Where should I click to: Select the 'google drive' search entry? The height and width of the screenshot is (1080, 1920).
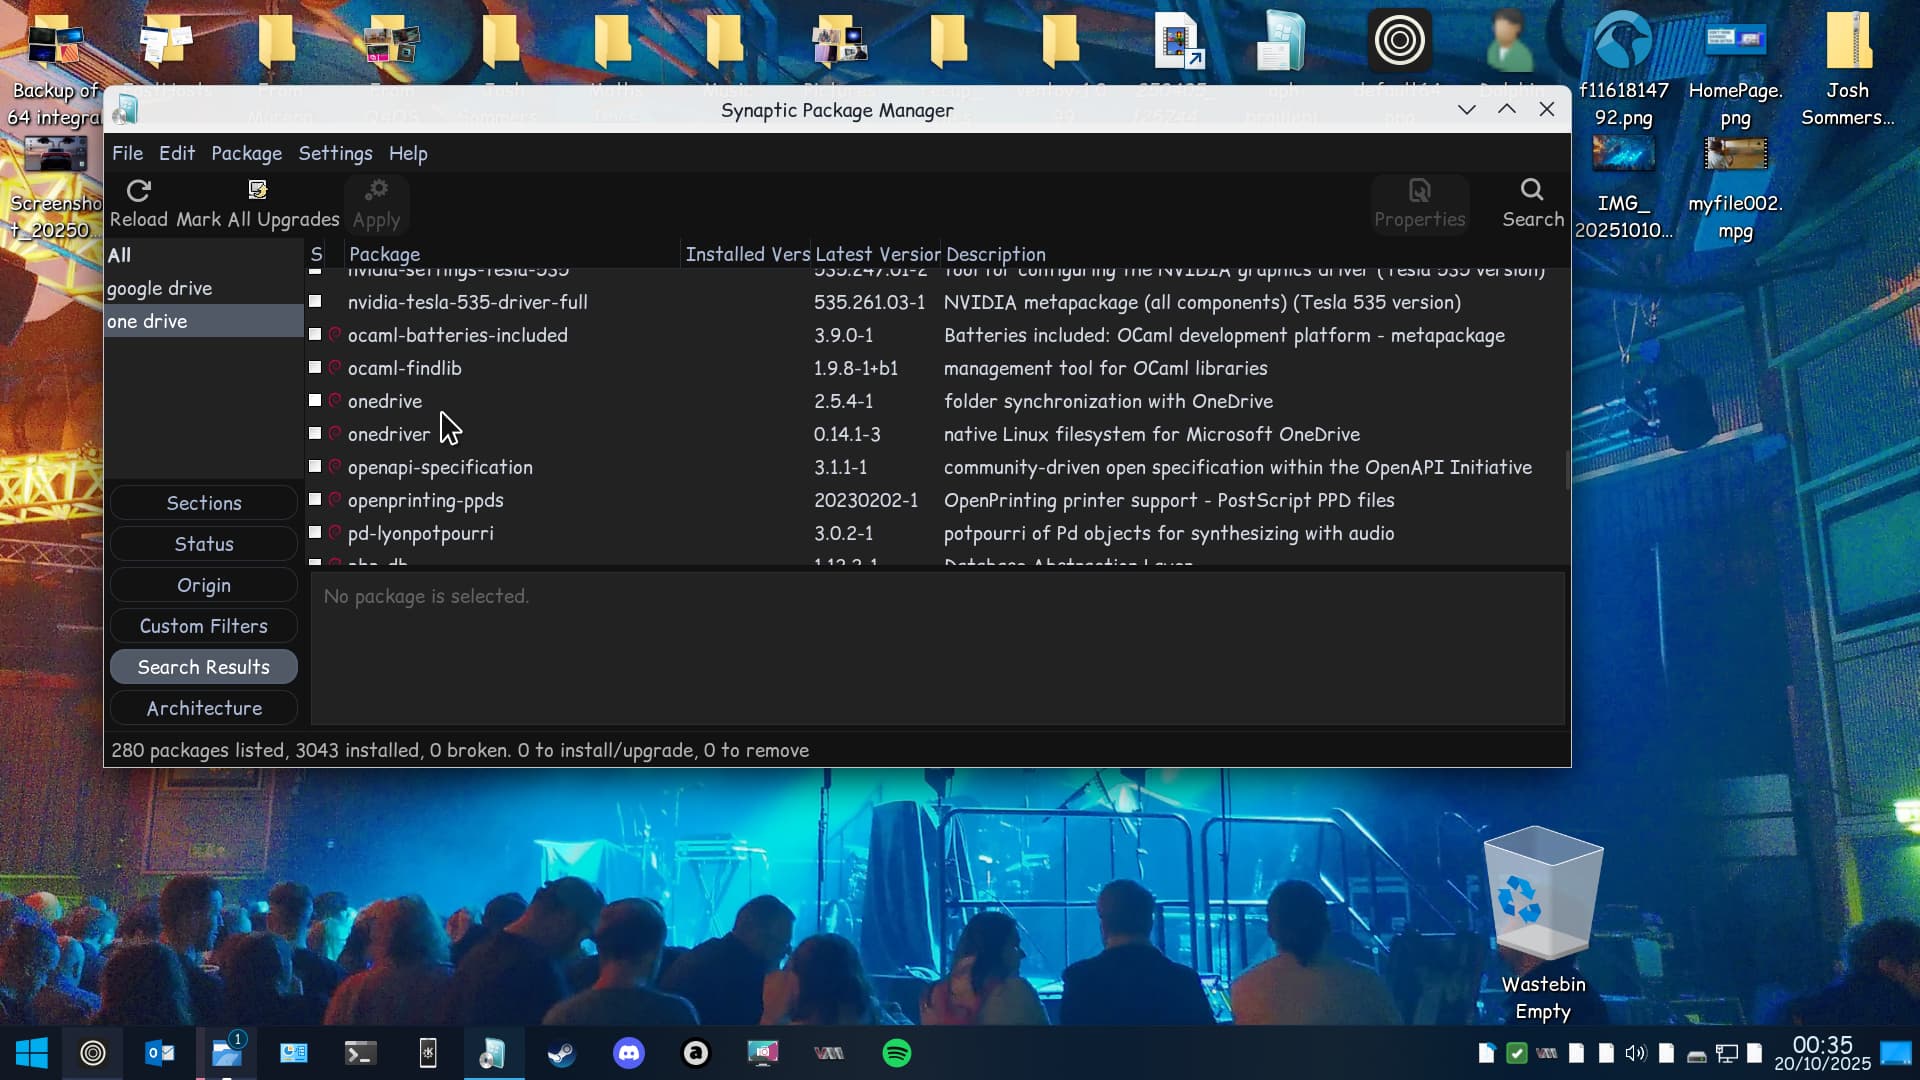[160, 288]
